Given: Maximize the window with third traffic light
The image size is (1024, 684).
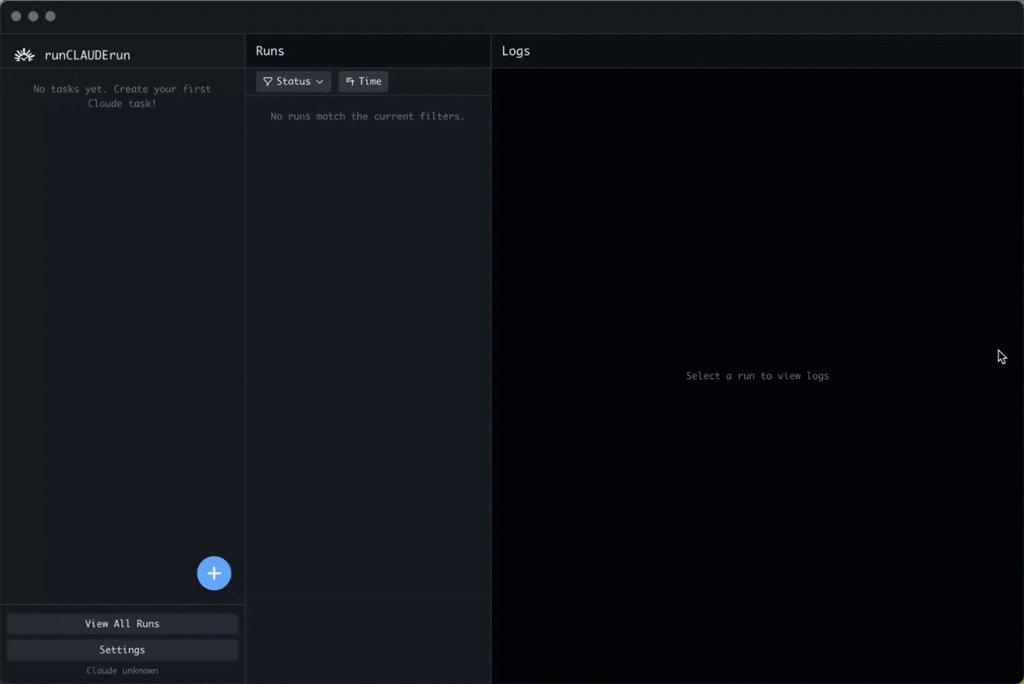Looking at the screenshot, I should point(50,16).
